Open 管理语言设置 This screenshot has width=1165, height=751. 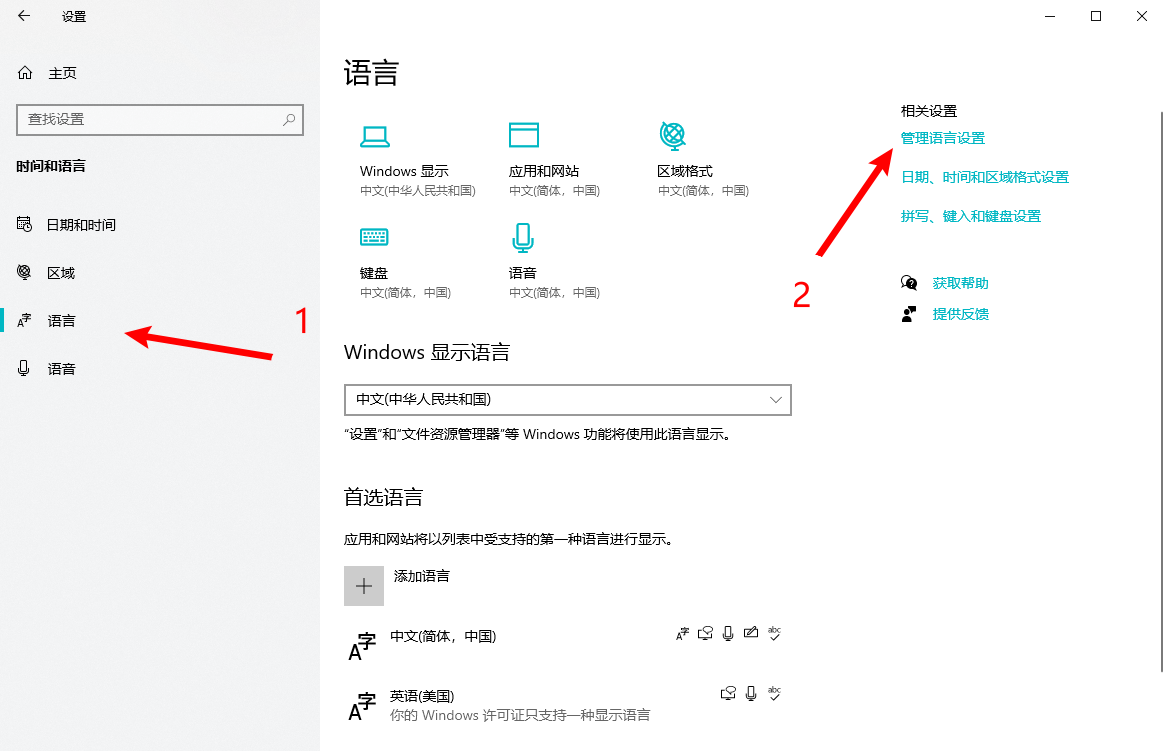(940, 138)
